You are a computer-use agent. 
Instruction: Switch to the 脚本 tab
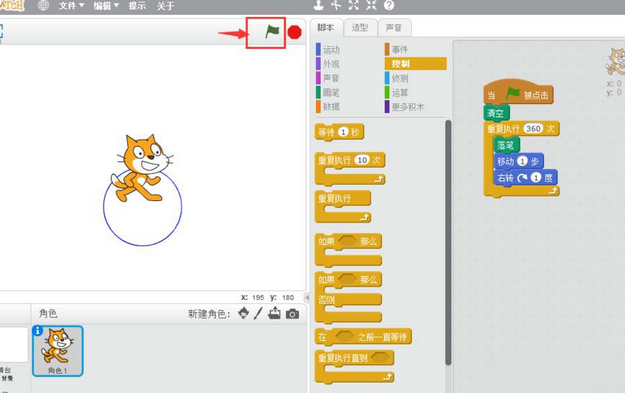pyautogui.click(x=326, y=28)
